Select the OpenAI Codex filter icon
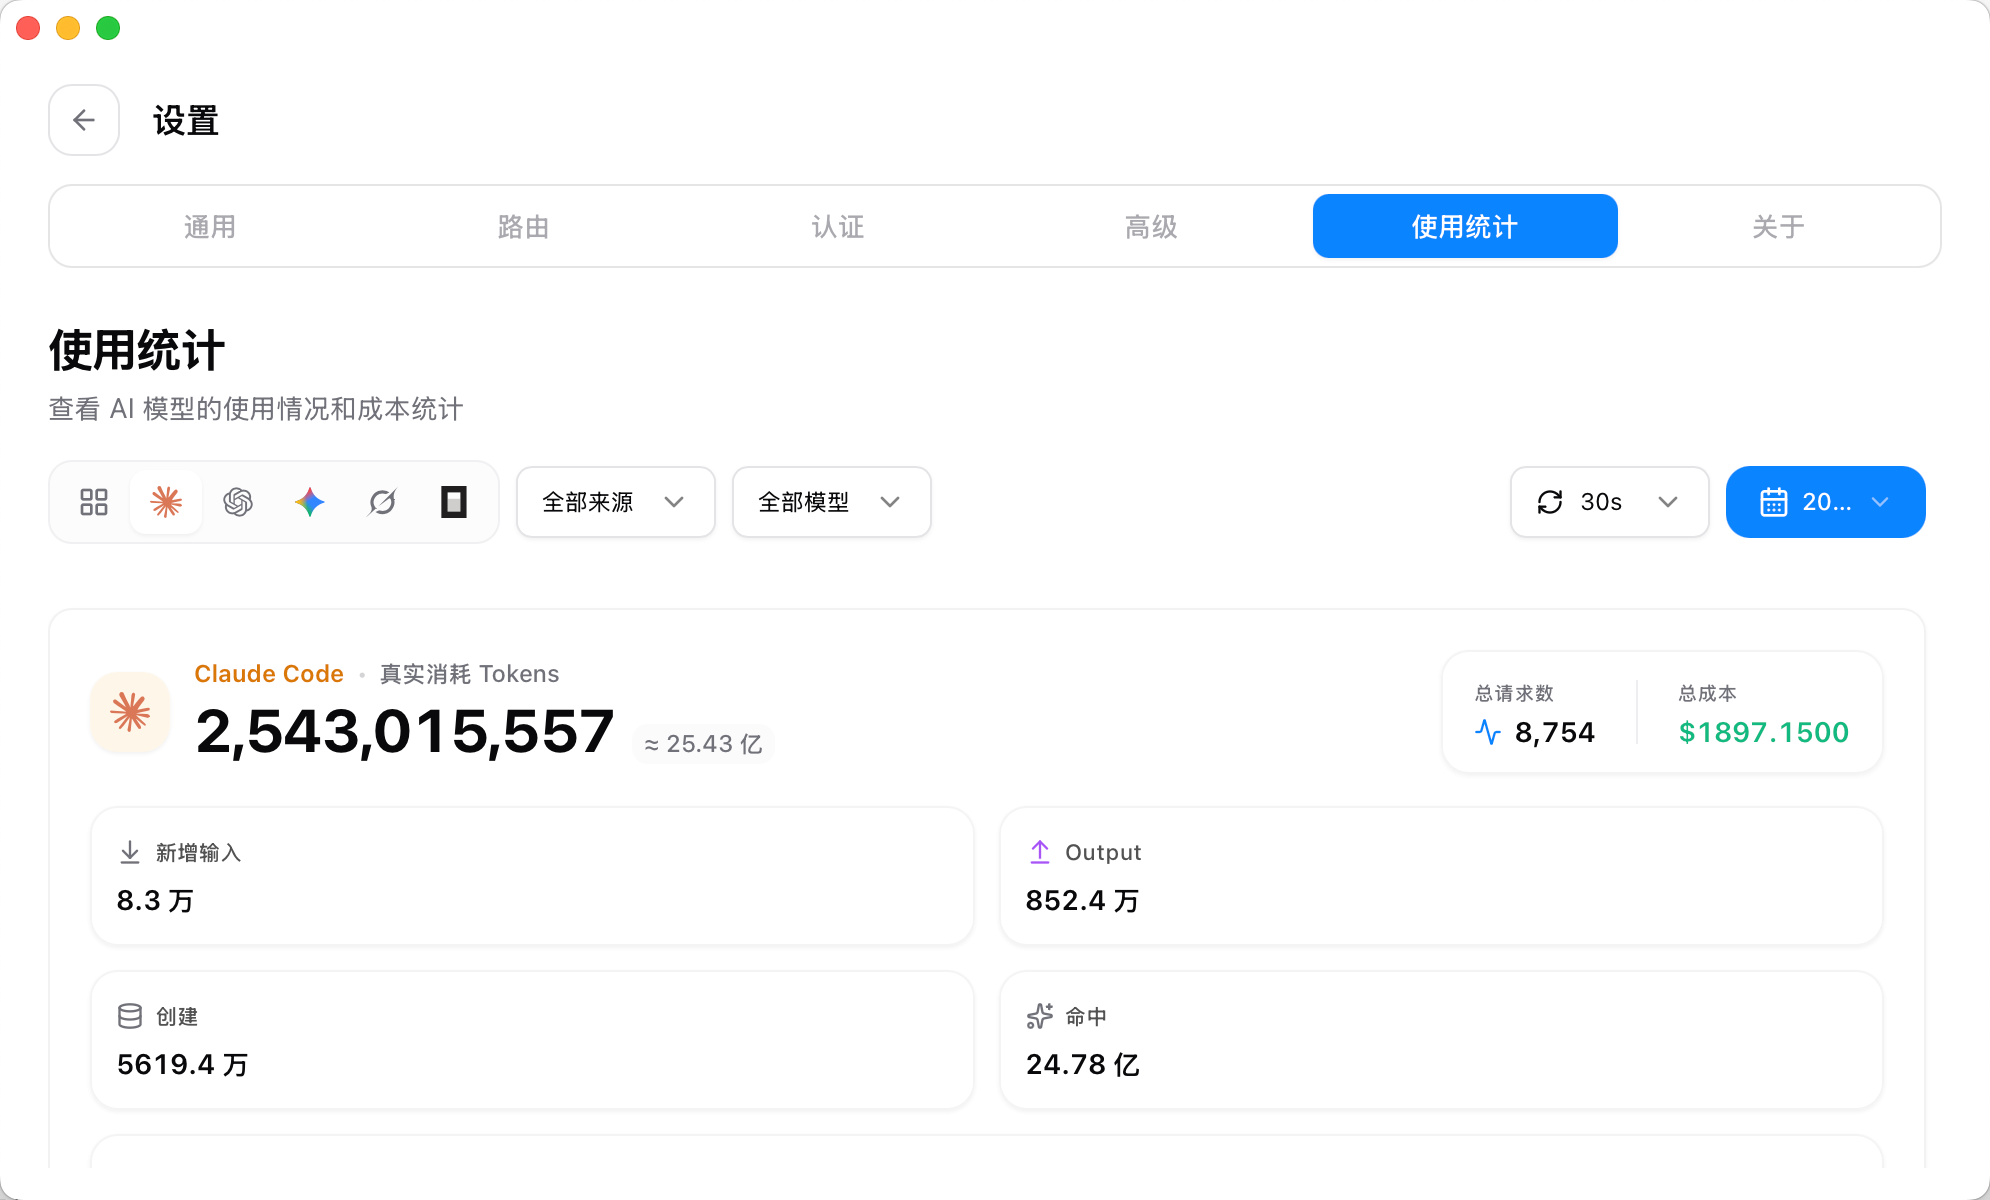Screen dimensions: 1990x1200 [x=238, y=502]
